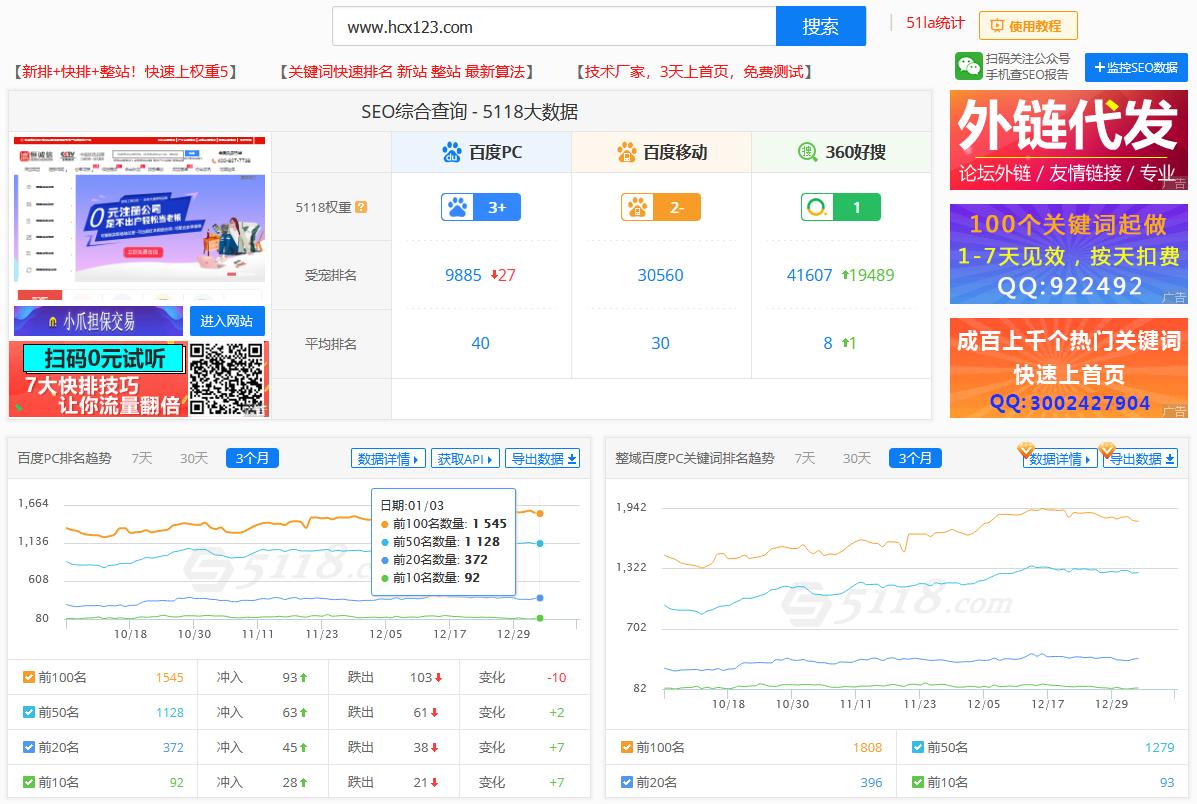
Task: Click the 5118 weight question mark icon
Action: tap(361, 207)
